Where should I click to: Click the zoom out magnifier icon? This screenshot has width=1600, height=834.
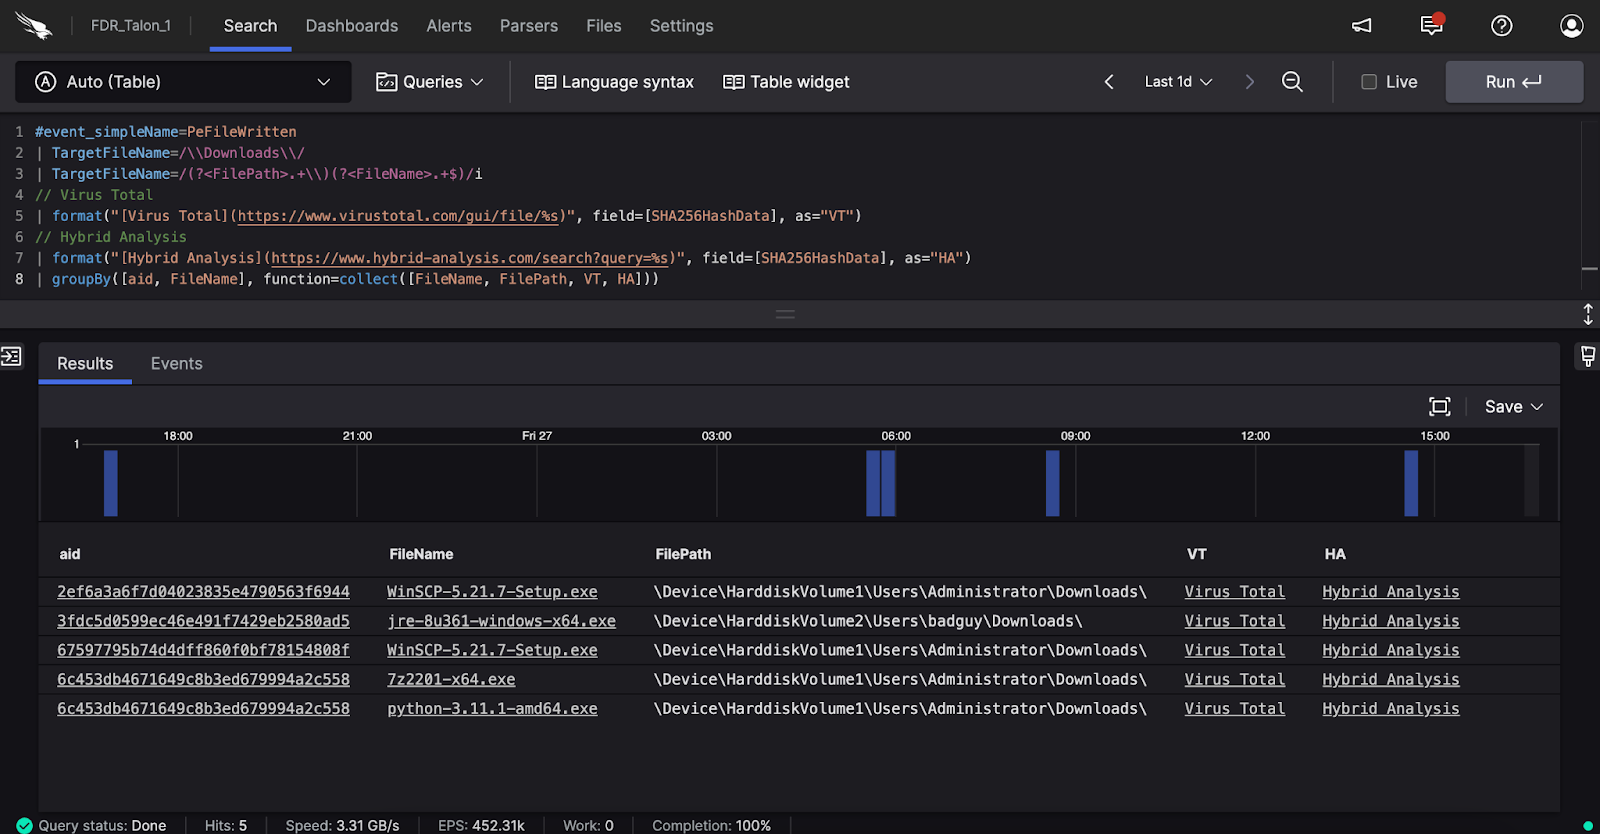click(1292, 82)
